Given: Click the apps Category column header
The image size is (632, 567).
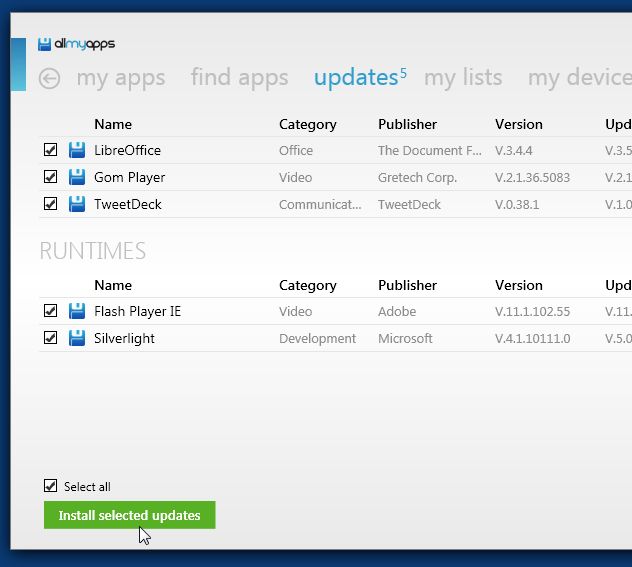Looking at the screenshot, I should pyautogui.click(x=308, y=125).
